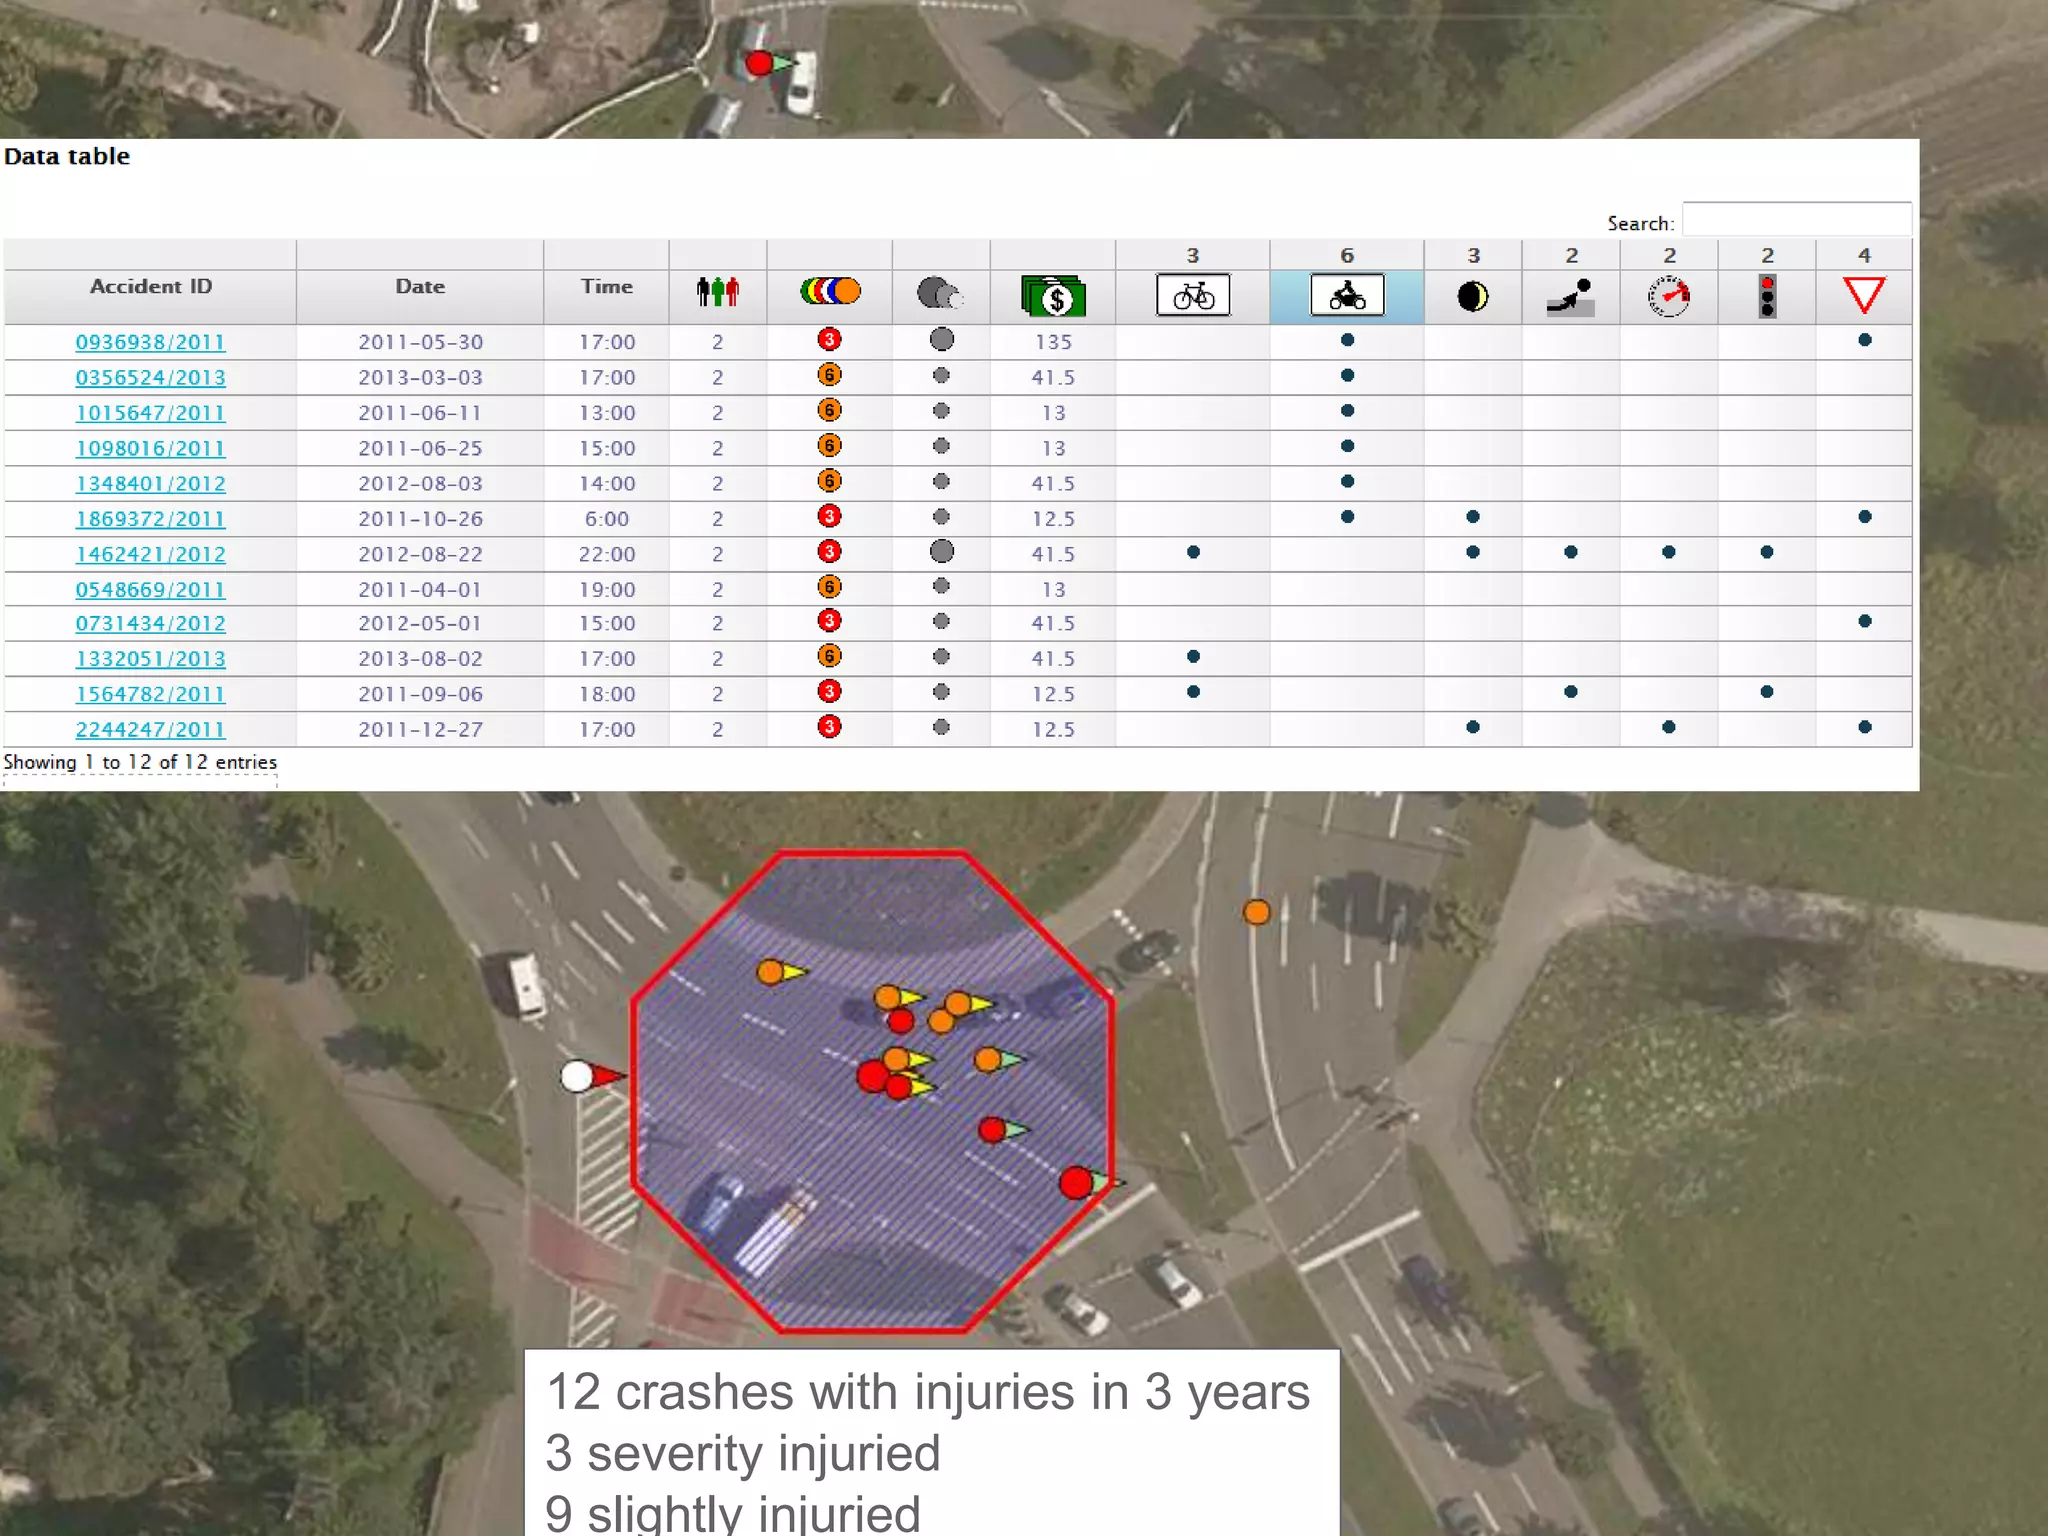Sort by the Accident ID column

point(150,286)
